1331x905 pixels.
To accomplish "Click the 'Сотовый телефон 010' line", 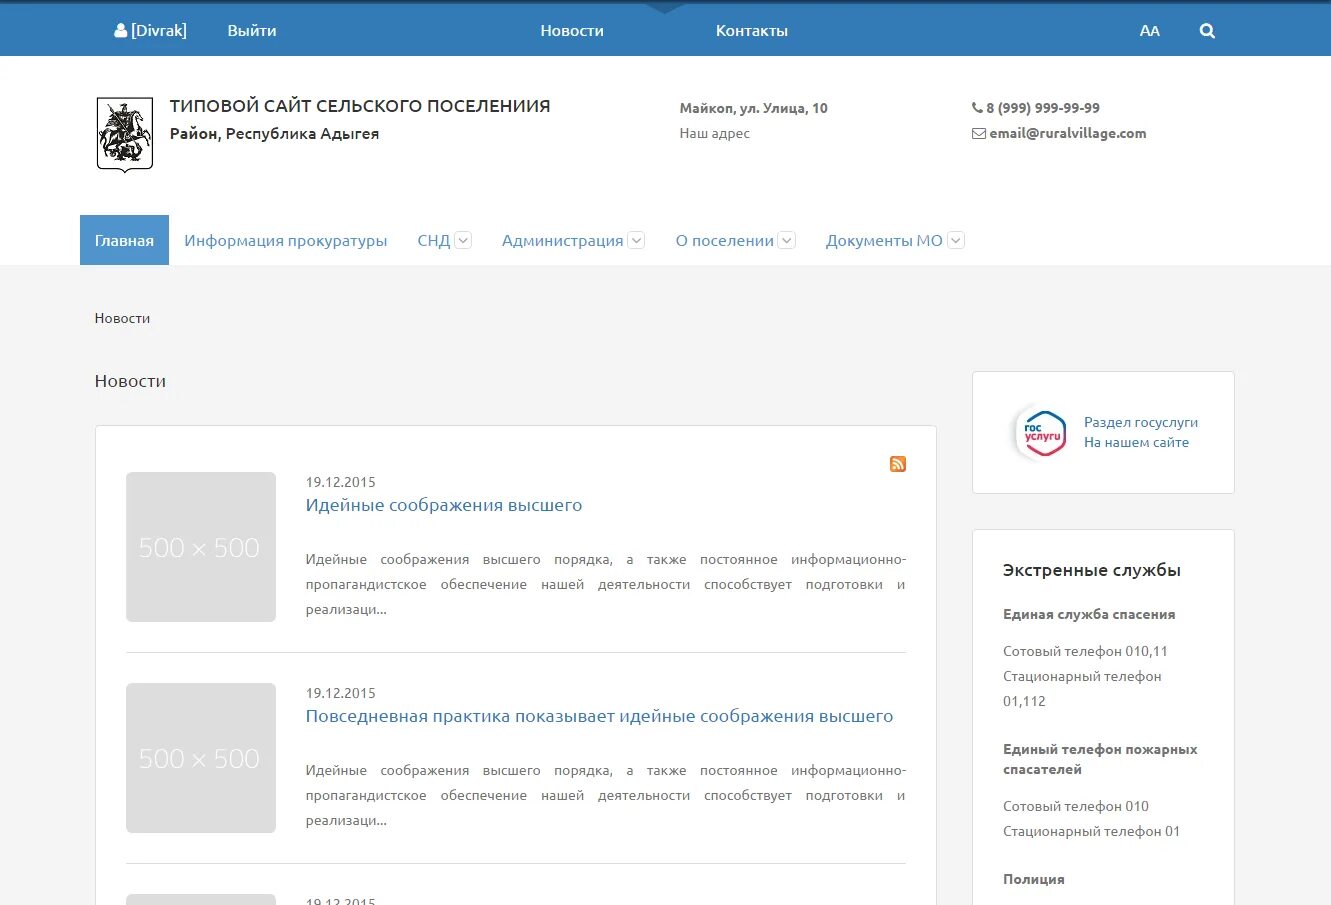I will click(1076, 806).
